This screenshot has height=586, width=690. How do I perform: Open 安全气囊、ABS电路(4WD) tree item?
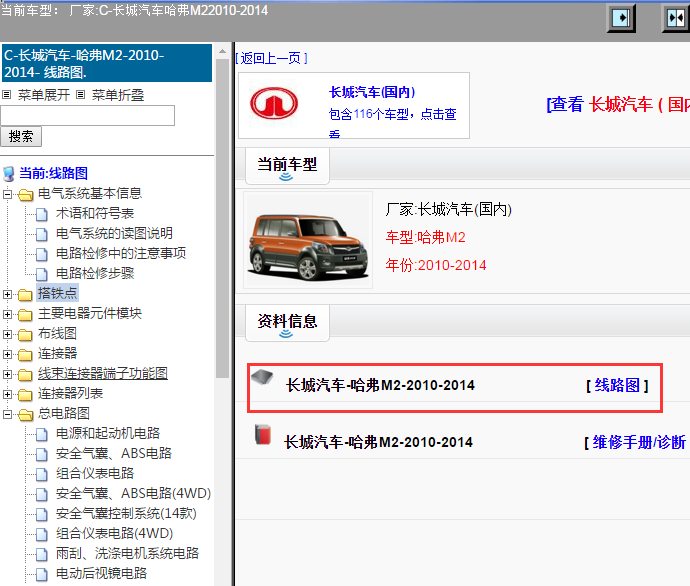coord(133,494)
